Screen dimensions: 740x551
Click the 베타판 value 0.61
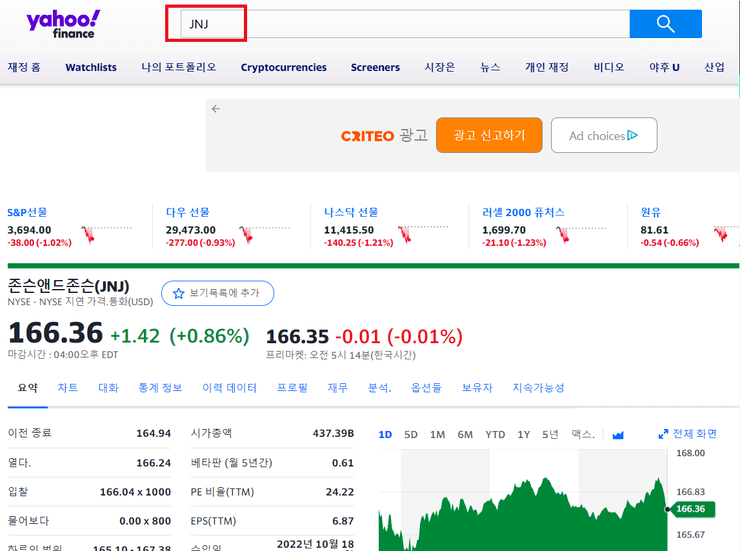[343, 463]
